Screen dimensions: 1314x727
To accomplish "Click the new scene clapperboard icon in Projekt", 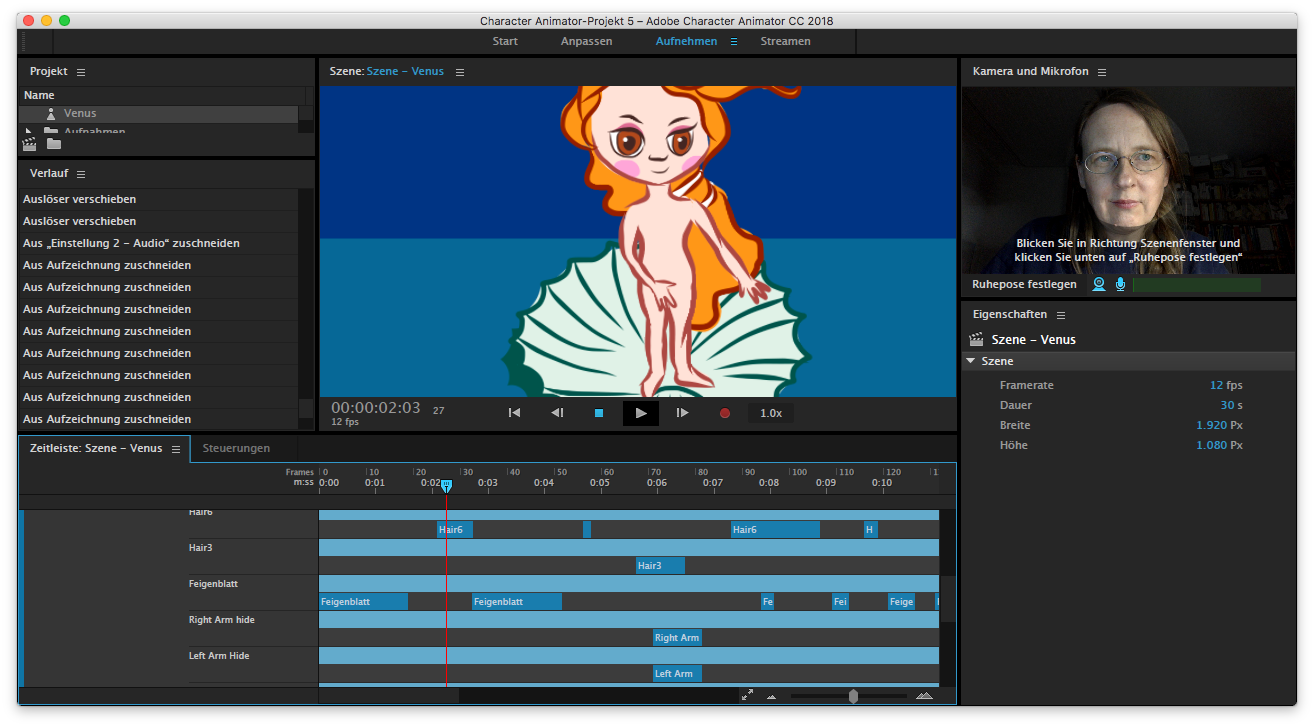I will click(x=30, y=144).
